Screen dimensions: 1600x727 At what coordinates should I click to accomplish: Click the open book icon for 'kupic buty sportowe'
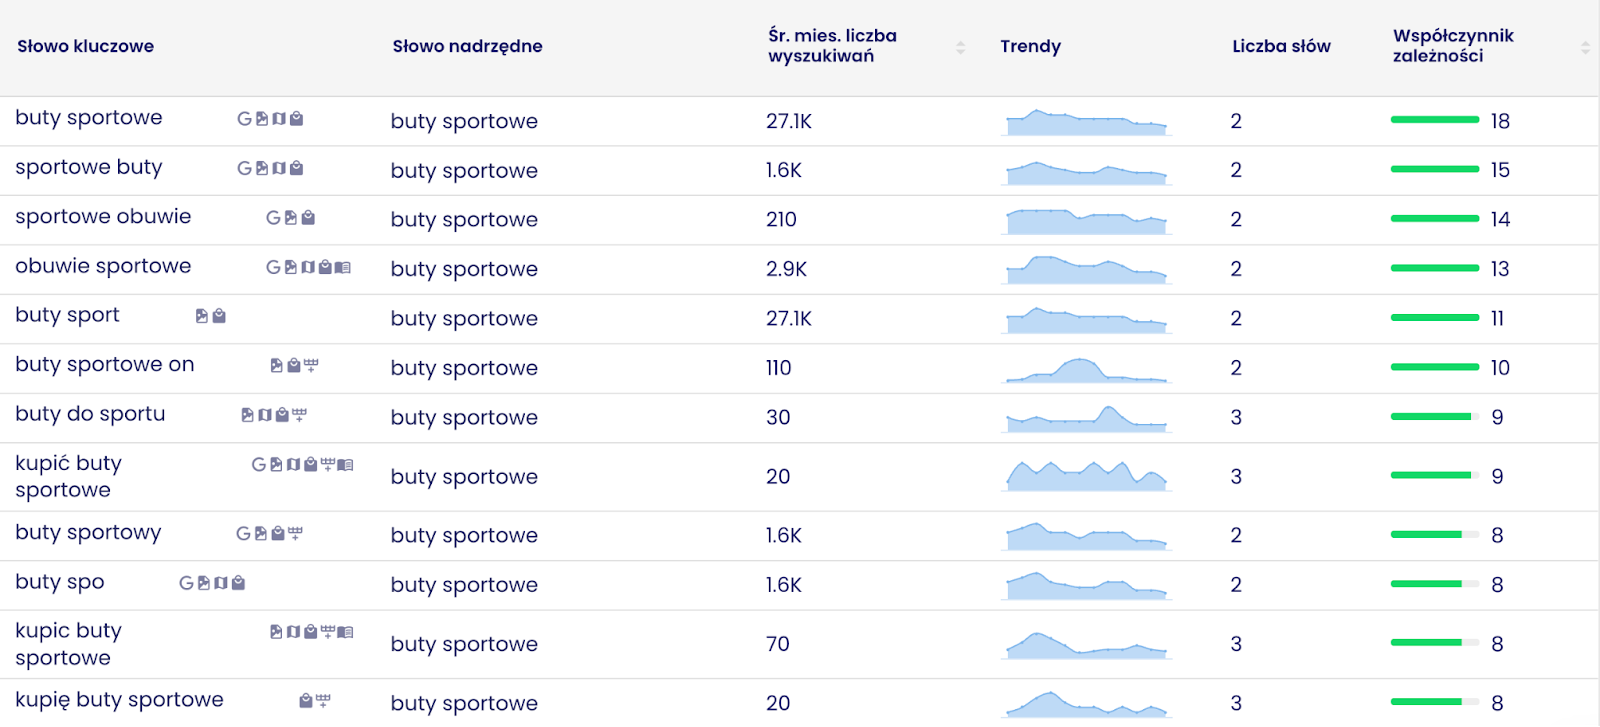click(345, 632)
